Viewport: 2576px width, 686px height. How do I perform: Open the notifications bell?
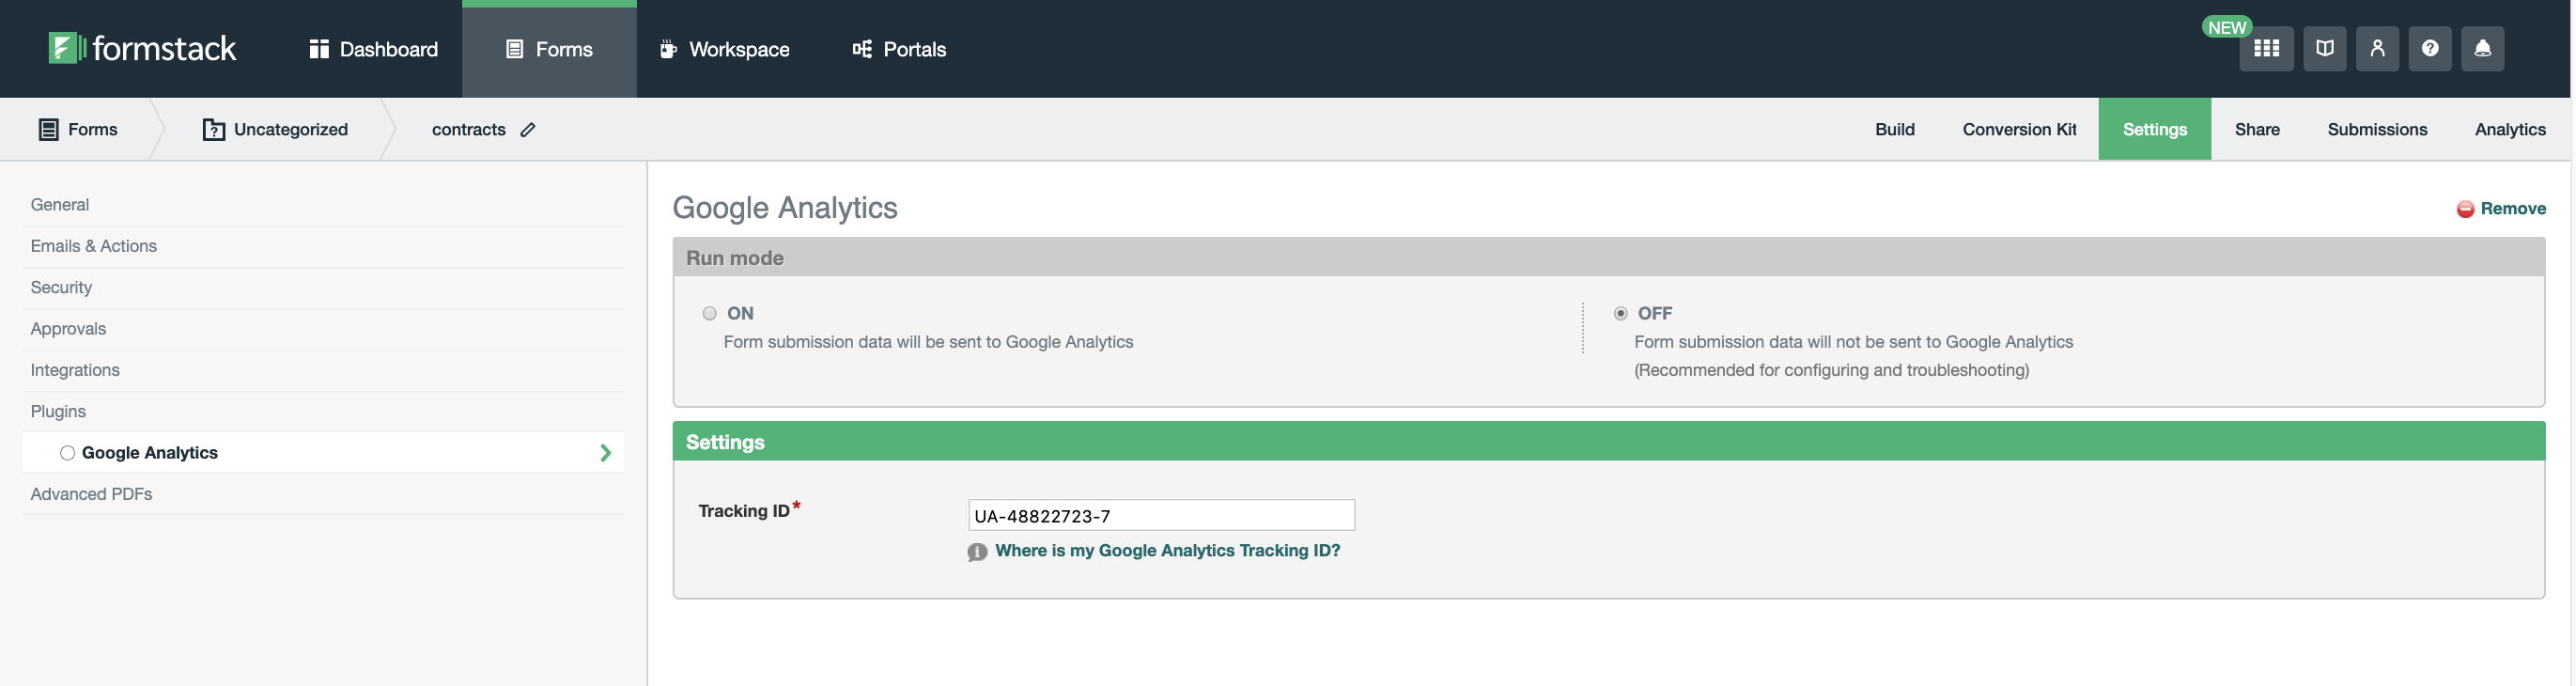2482,48
